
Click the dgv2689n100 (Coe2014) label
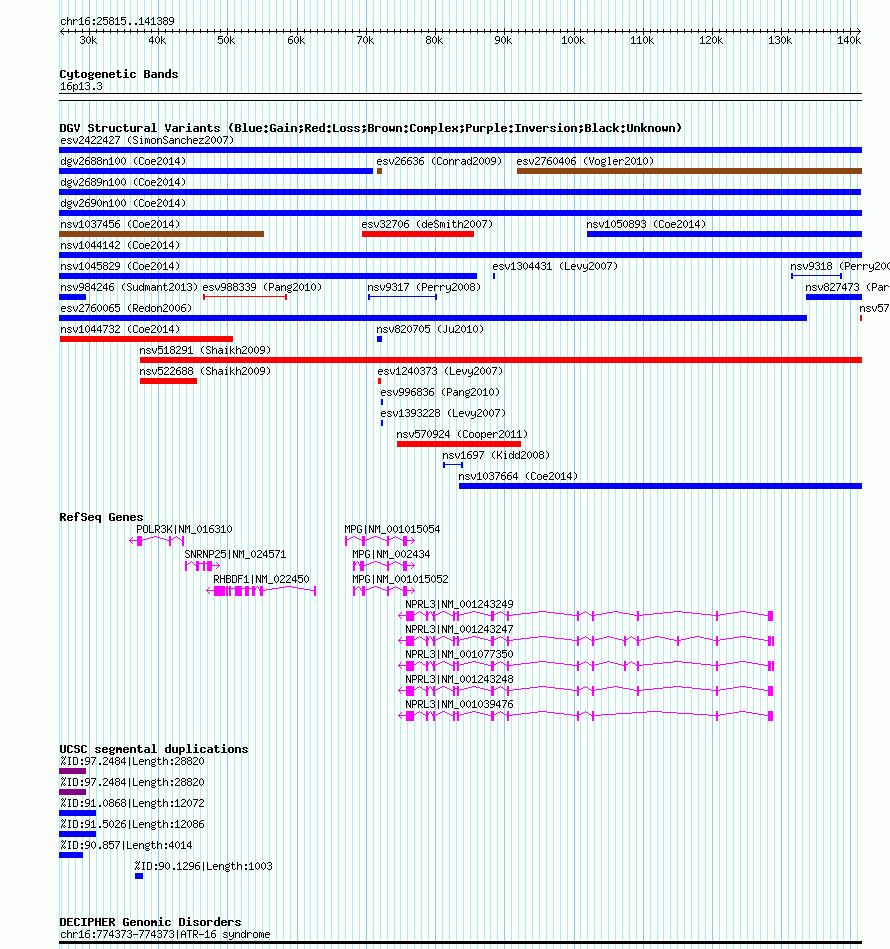click(x=123, y=182)
